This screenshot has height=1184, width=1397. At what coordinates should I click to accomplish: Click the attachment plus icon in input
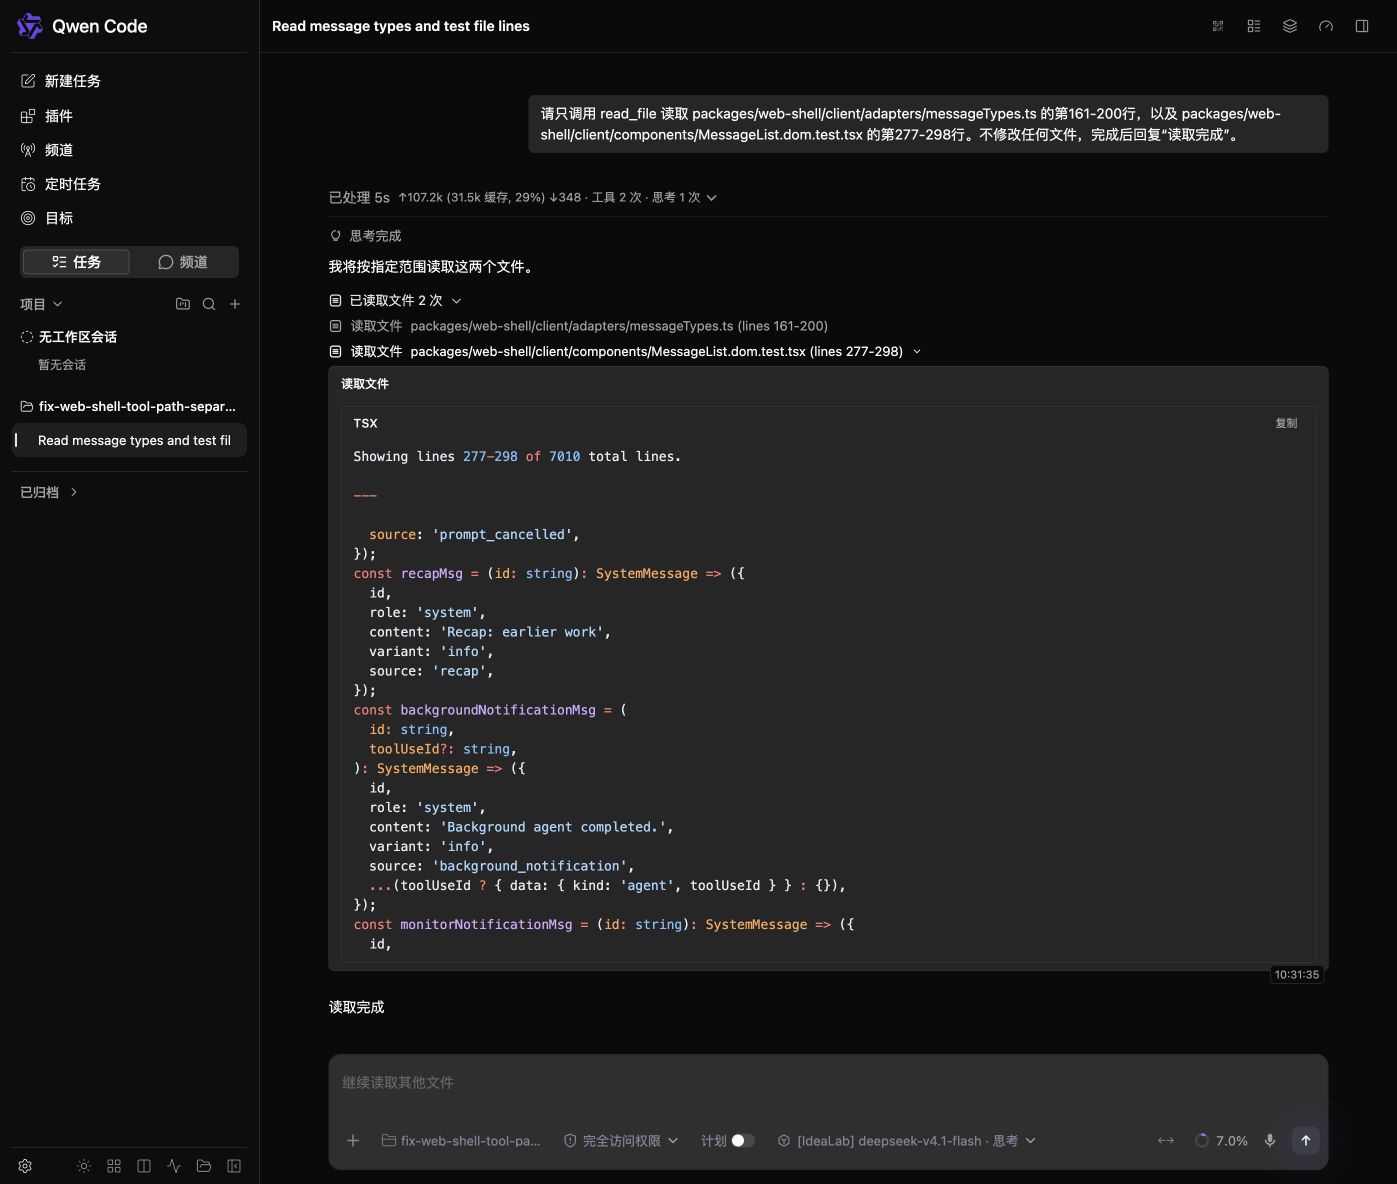tap(353, 1140)
